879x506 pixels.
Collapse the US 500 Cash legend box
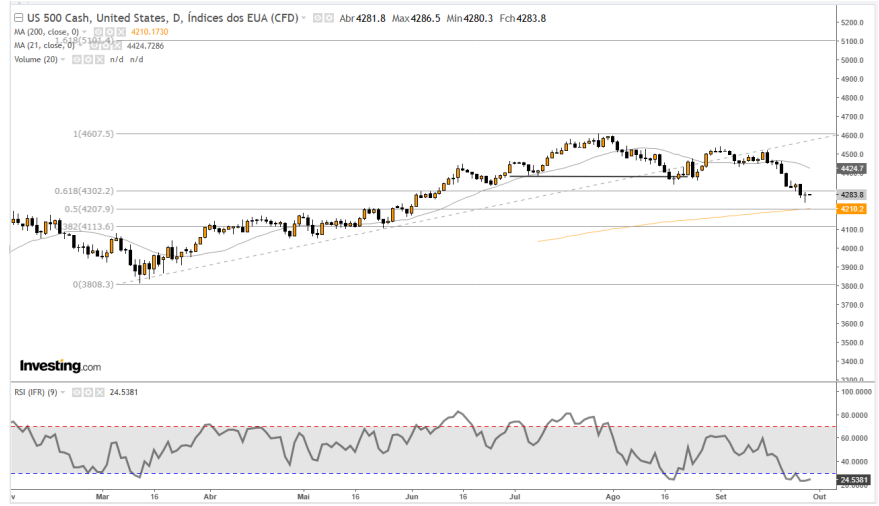(x=18, y=18)
